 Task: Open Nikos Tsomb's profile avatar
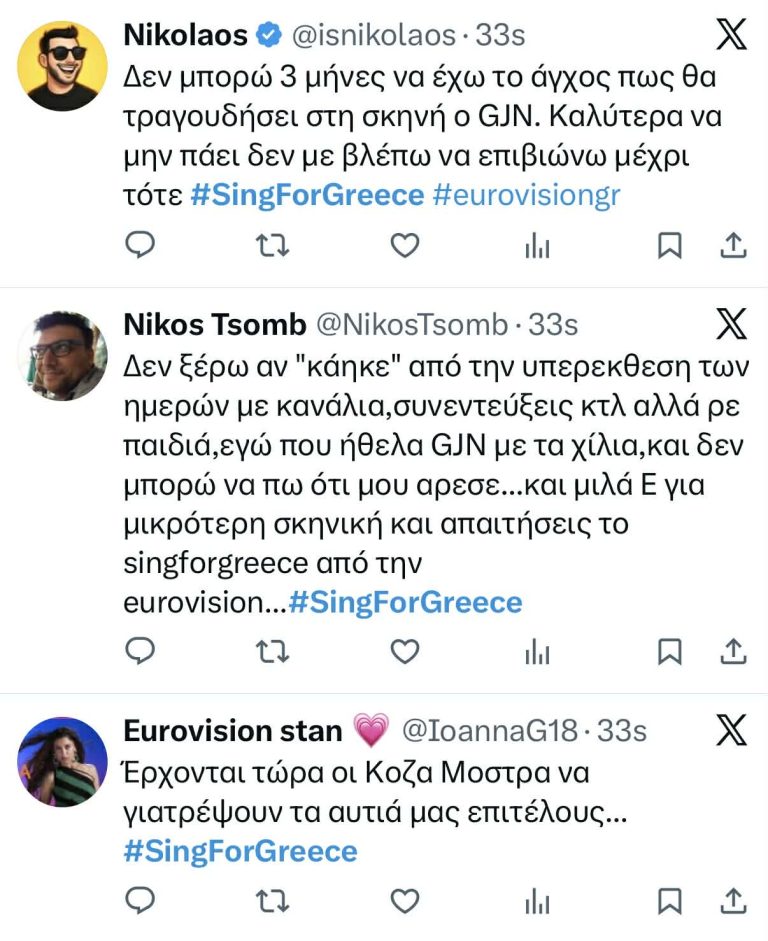[62, 355]
